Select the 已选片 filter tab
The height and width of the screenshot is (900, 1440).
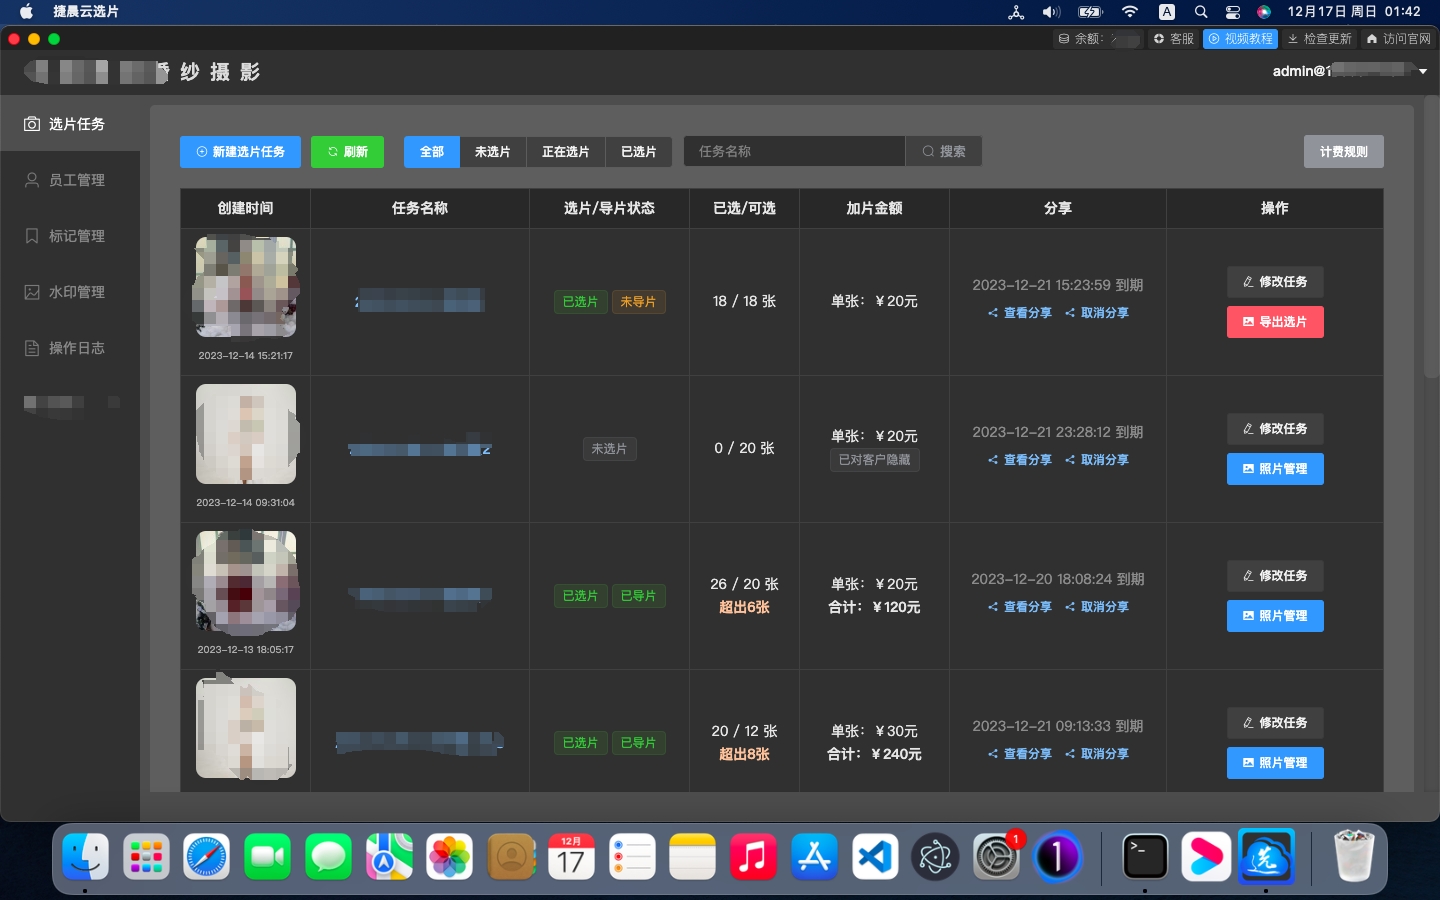coord(638,152)
